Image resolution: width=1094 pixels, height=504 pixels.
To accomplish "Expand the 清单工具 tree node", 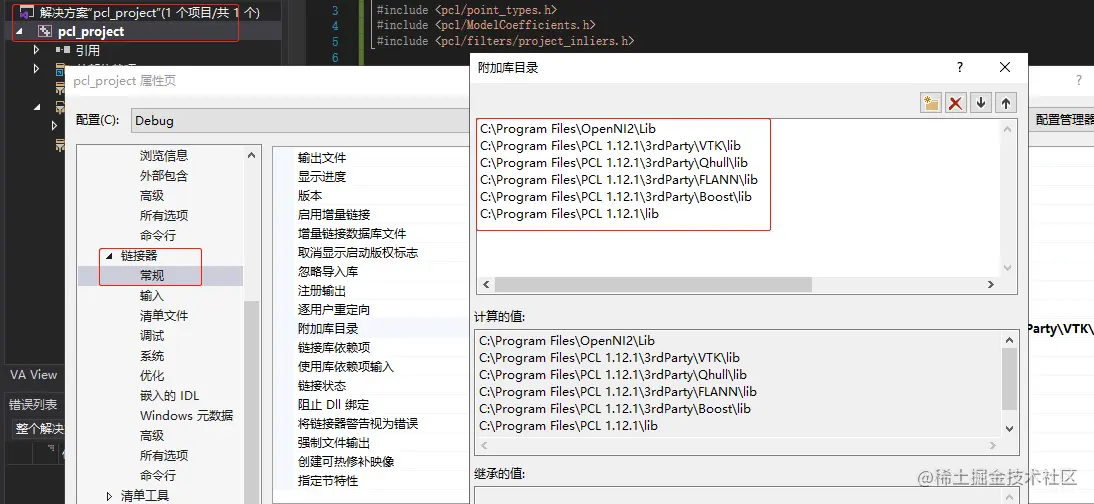I will point(109,496).
